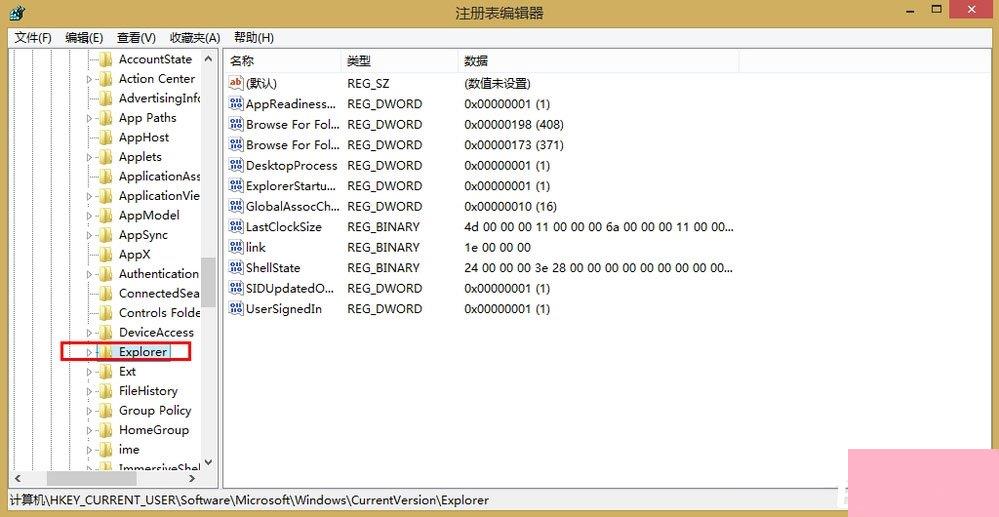Select the ConnectedSea key
The image size is (999, 517).
pyautogui.click(x=159, y=293)
